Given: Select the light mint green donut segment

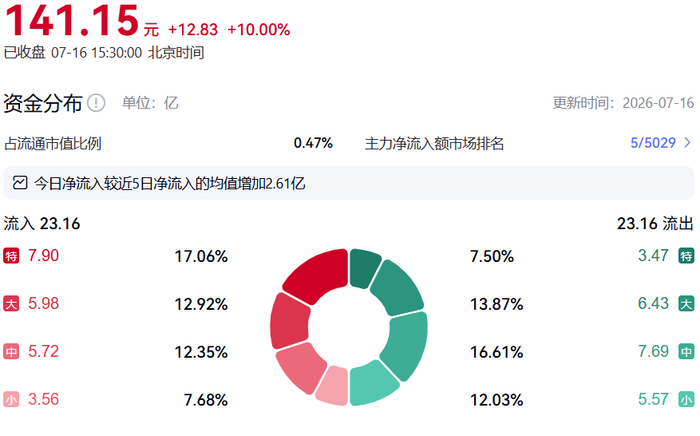Looking at the screenshot, I should [370, 384].
